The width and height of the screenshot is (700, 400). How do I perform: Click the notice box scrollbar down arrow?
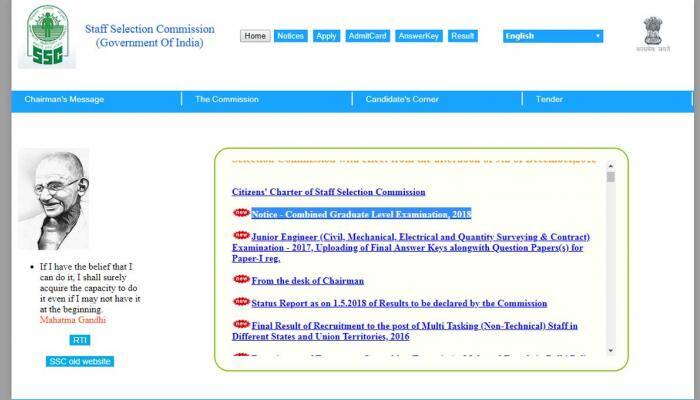click(611, 350)
